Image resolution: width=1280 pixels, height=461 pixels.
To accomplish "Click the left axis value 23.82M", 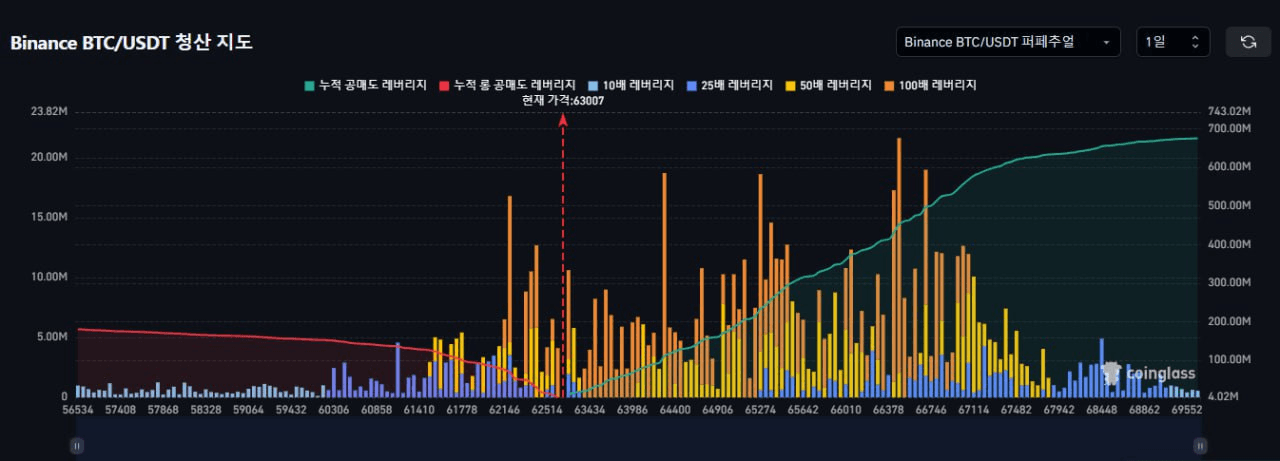I will [x=49, y=111].
